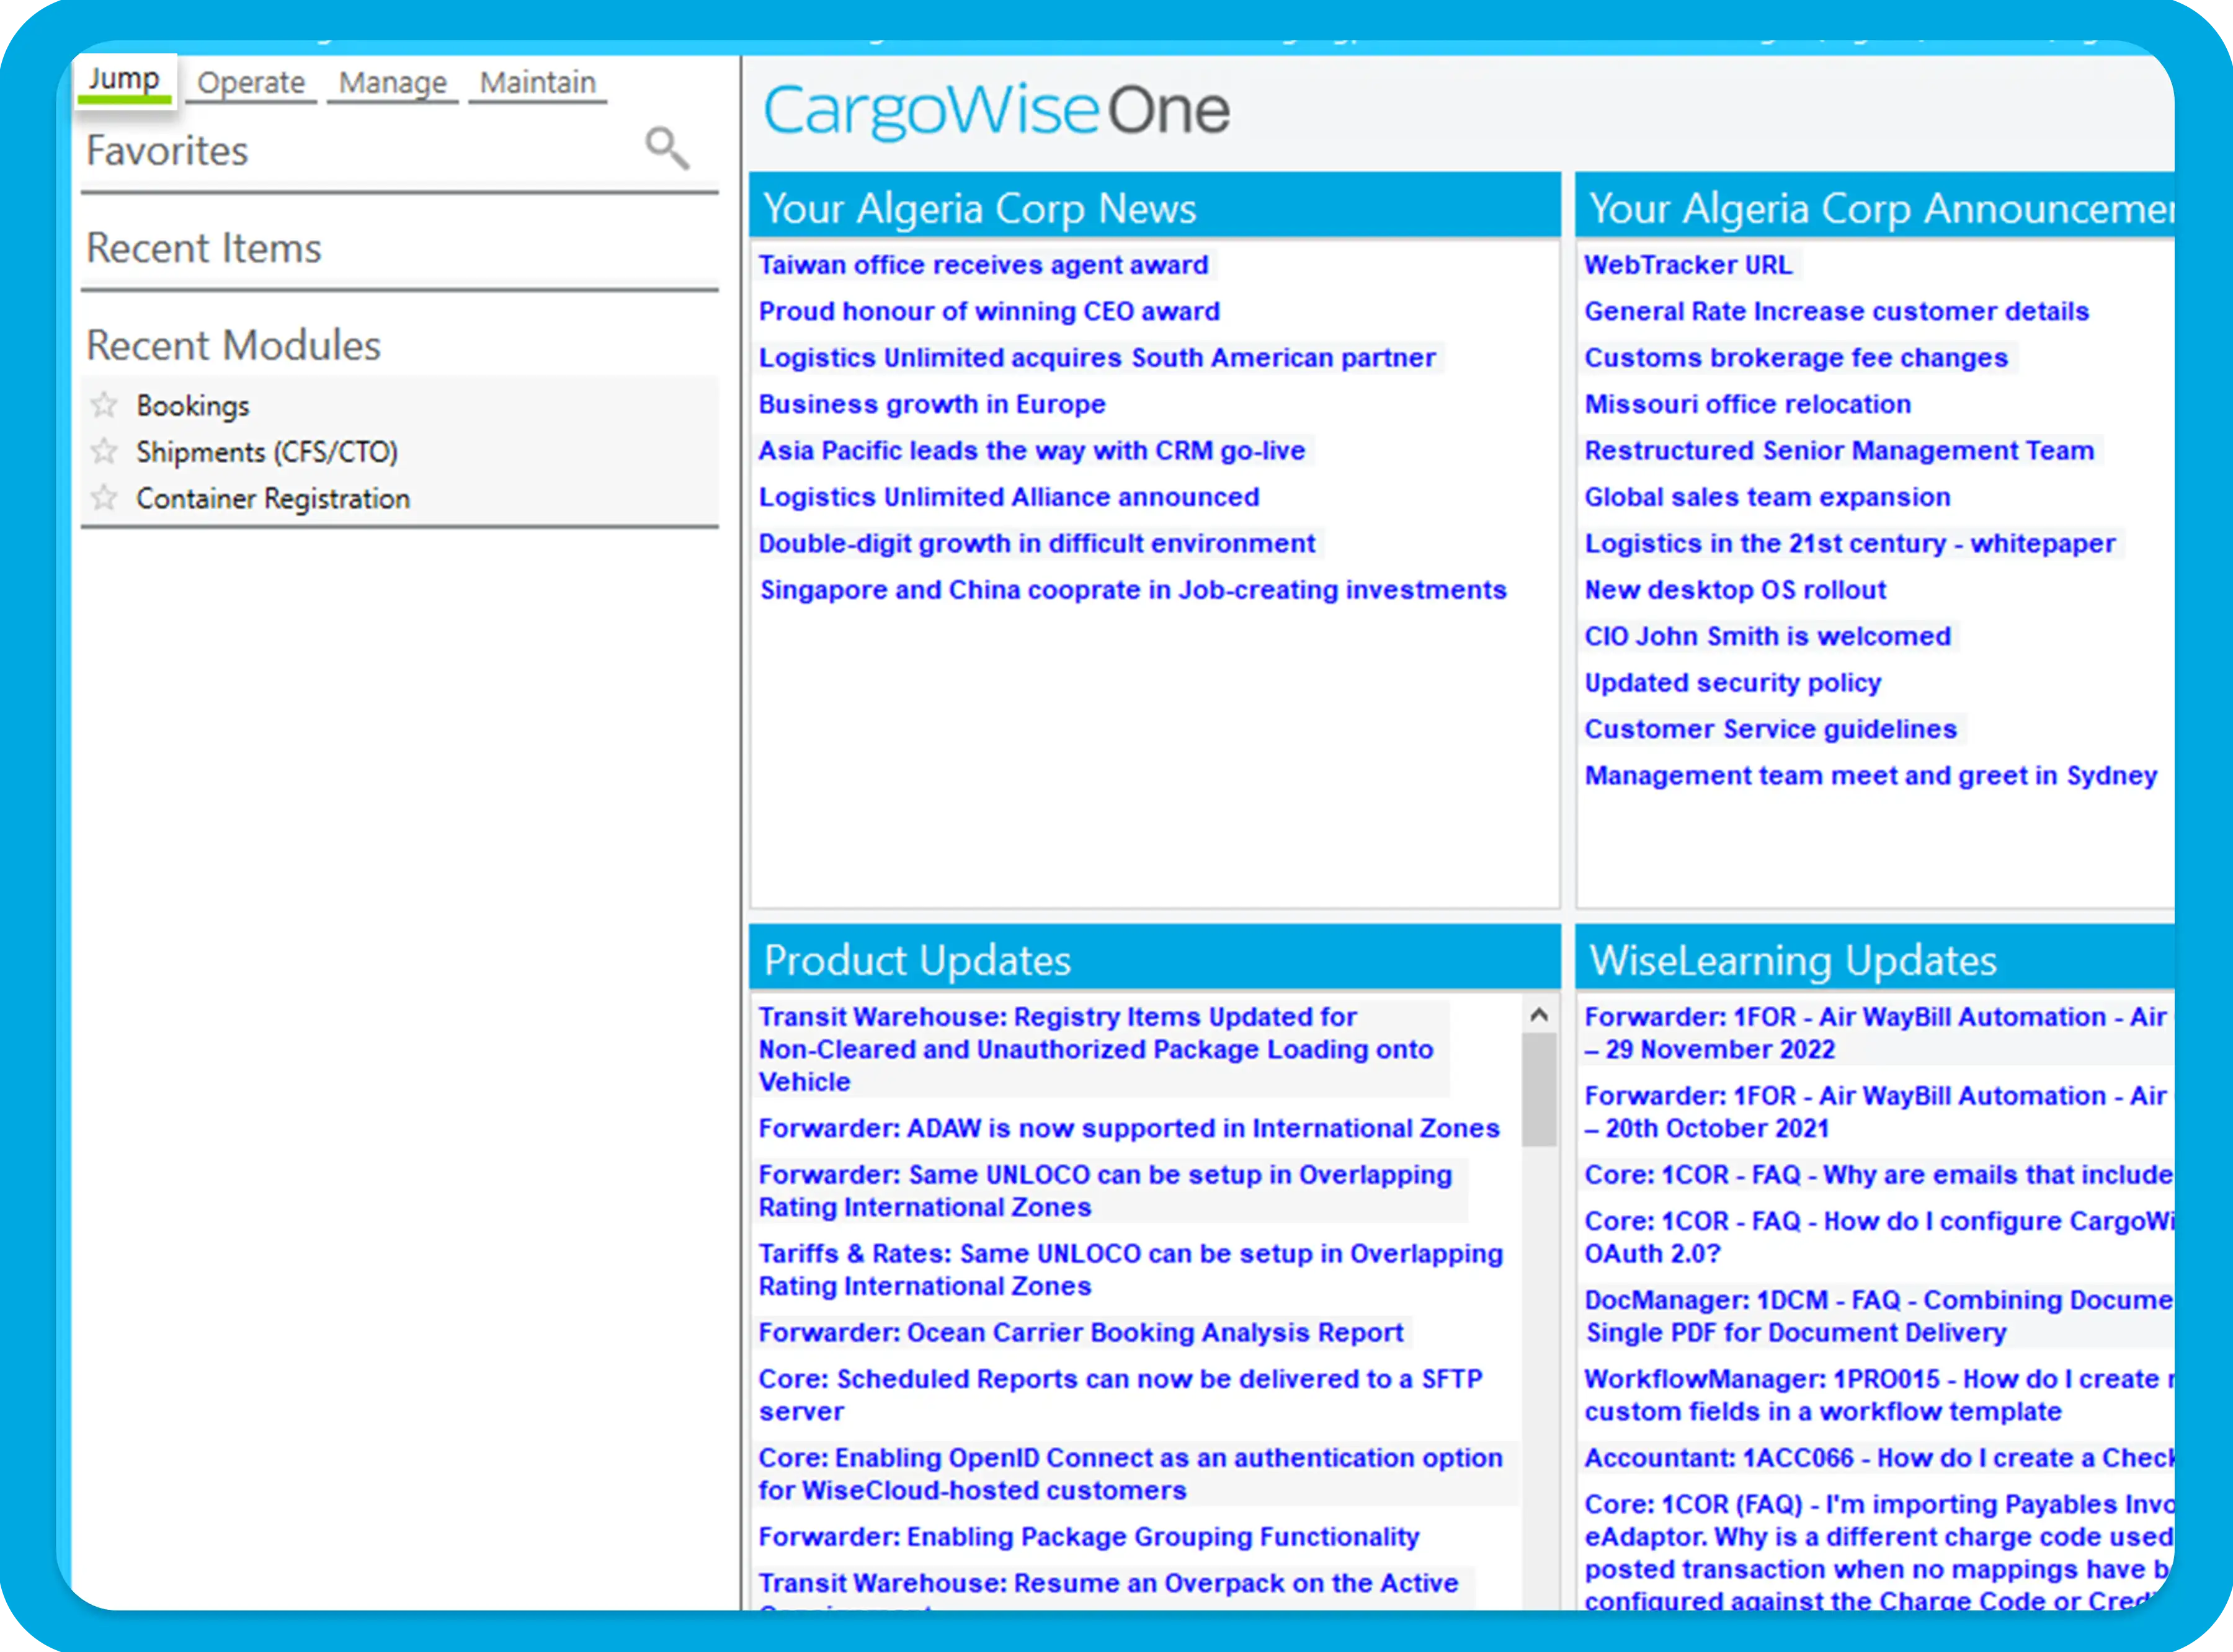
Task: Click the Favorites search magnifier icon
Action: (x=666, y=148)
